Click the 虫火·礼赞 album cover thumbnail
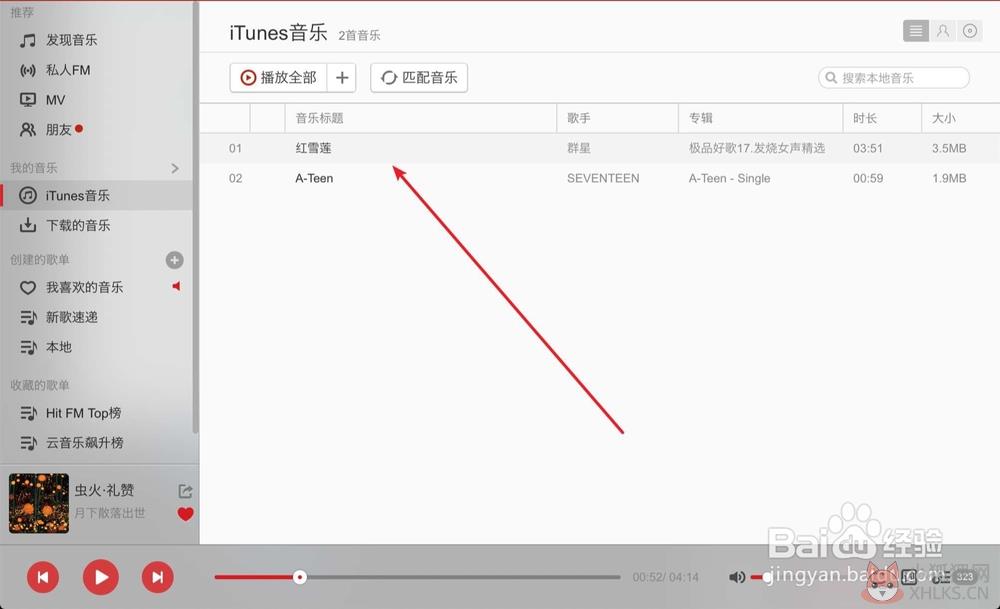Screen dimensions: 1000x609 coord(39,503)
